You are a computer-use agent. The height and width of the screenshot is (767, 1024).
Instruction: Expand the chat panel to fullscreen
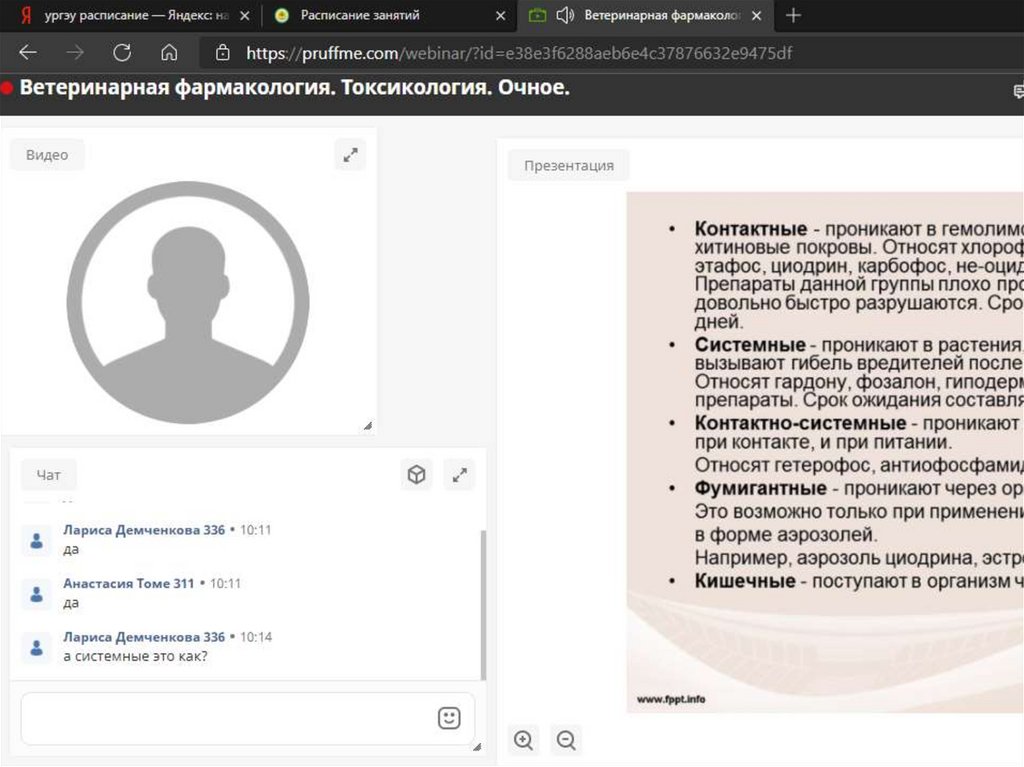[459, 475]
